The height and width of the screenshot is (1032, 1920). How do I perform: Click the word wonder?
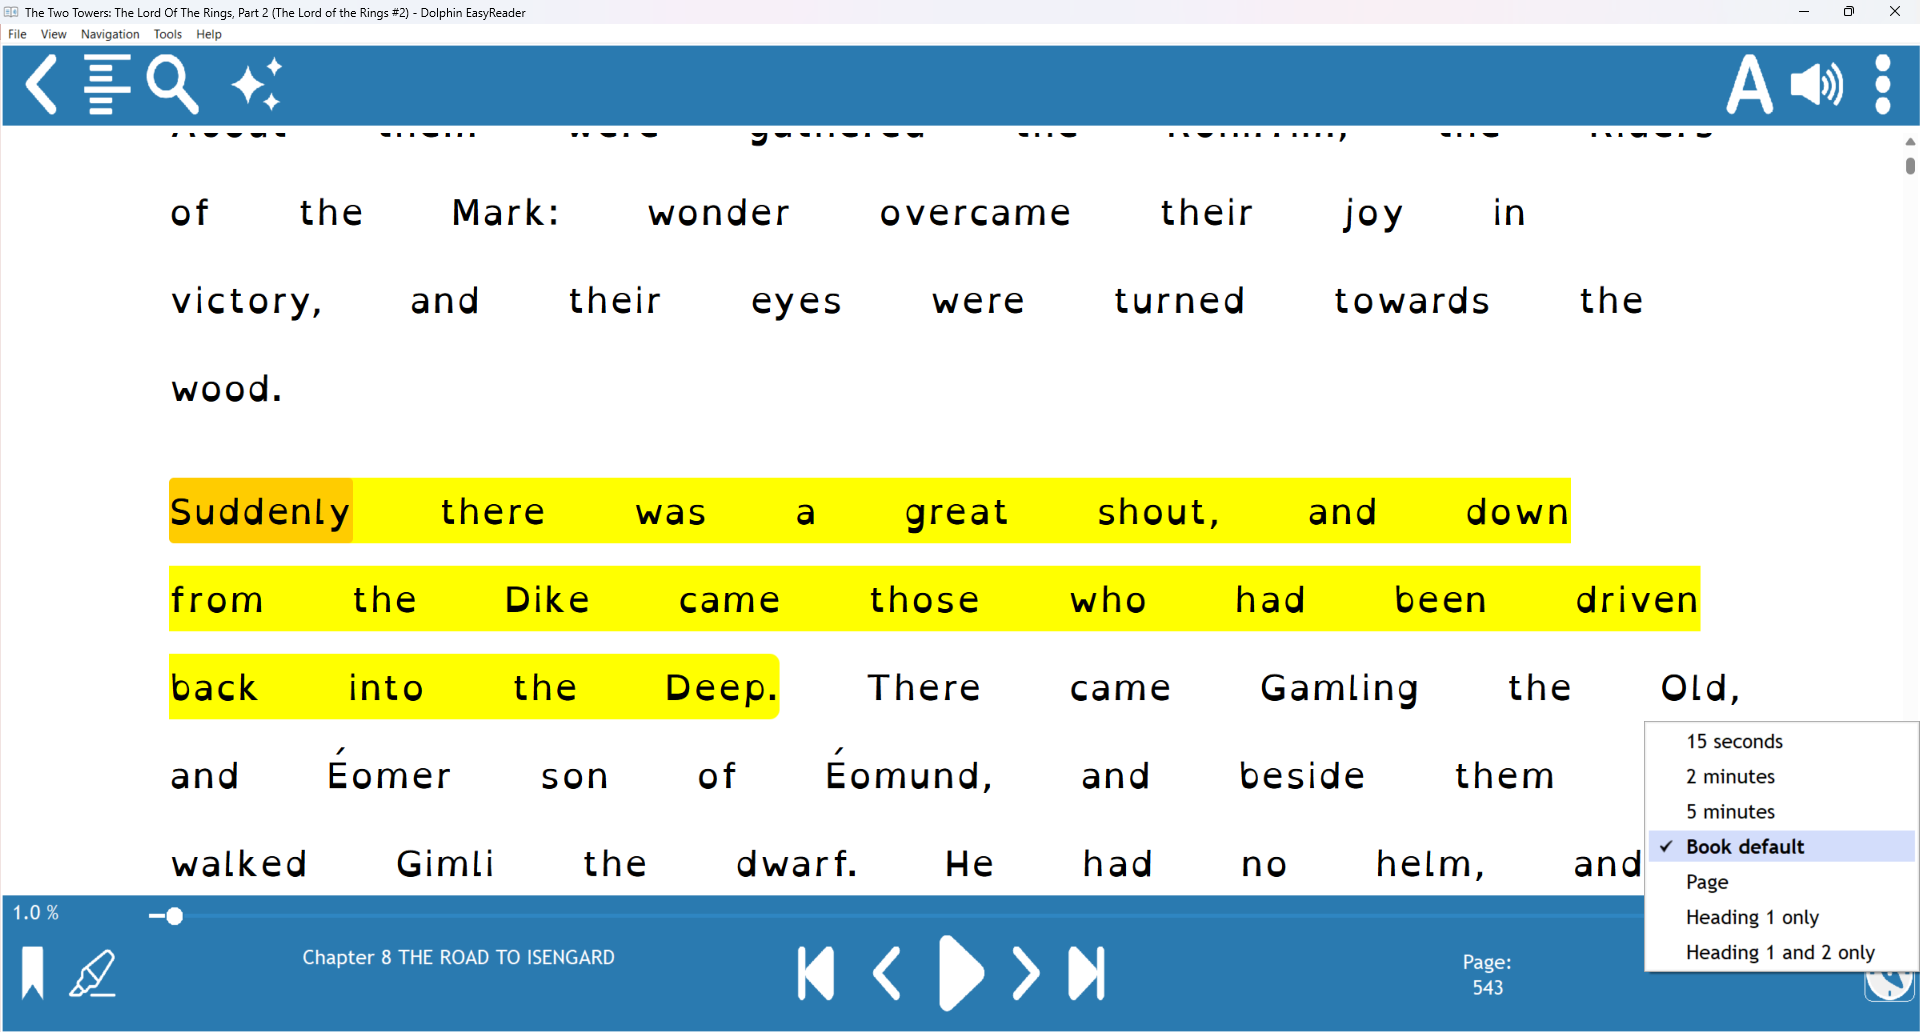coord(719,212)
